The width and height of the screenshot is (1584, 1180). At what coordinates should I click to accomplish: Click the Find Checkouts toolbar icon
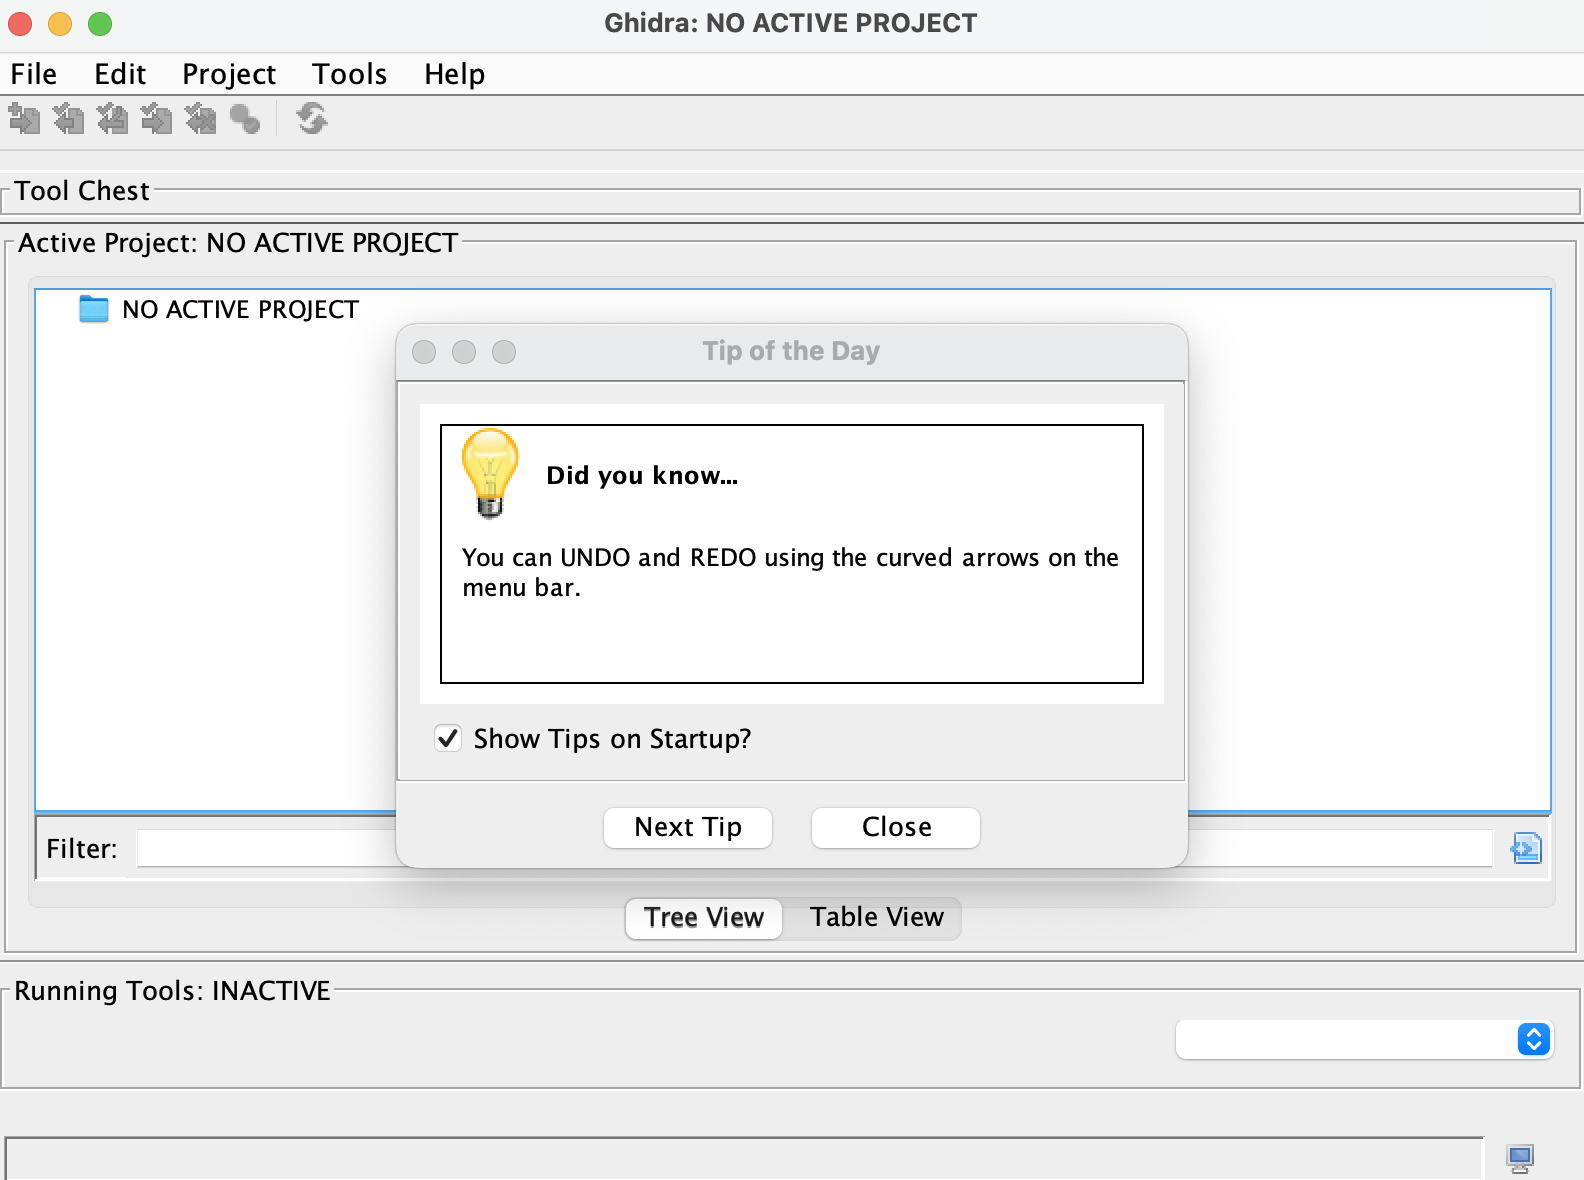pyautogui.click(x=245, y=119)
